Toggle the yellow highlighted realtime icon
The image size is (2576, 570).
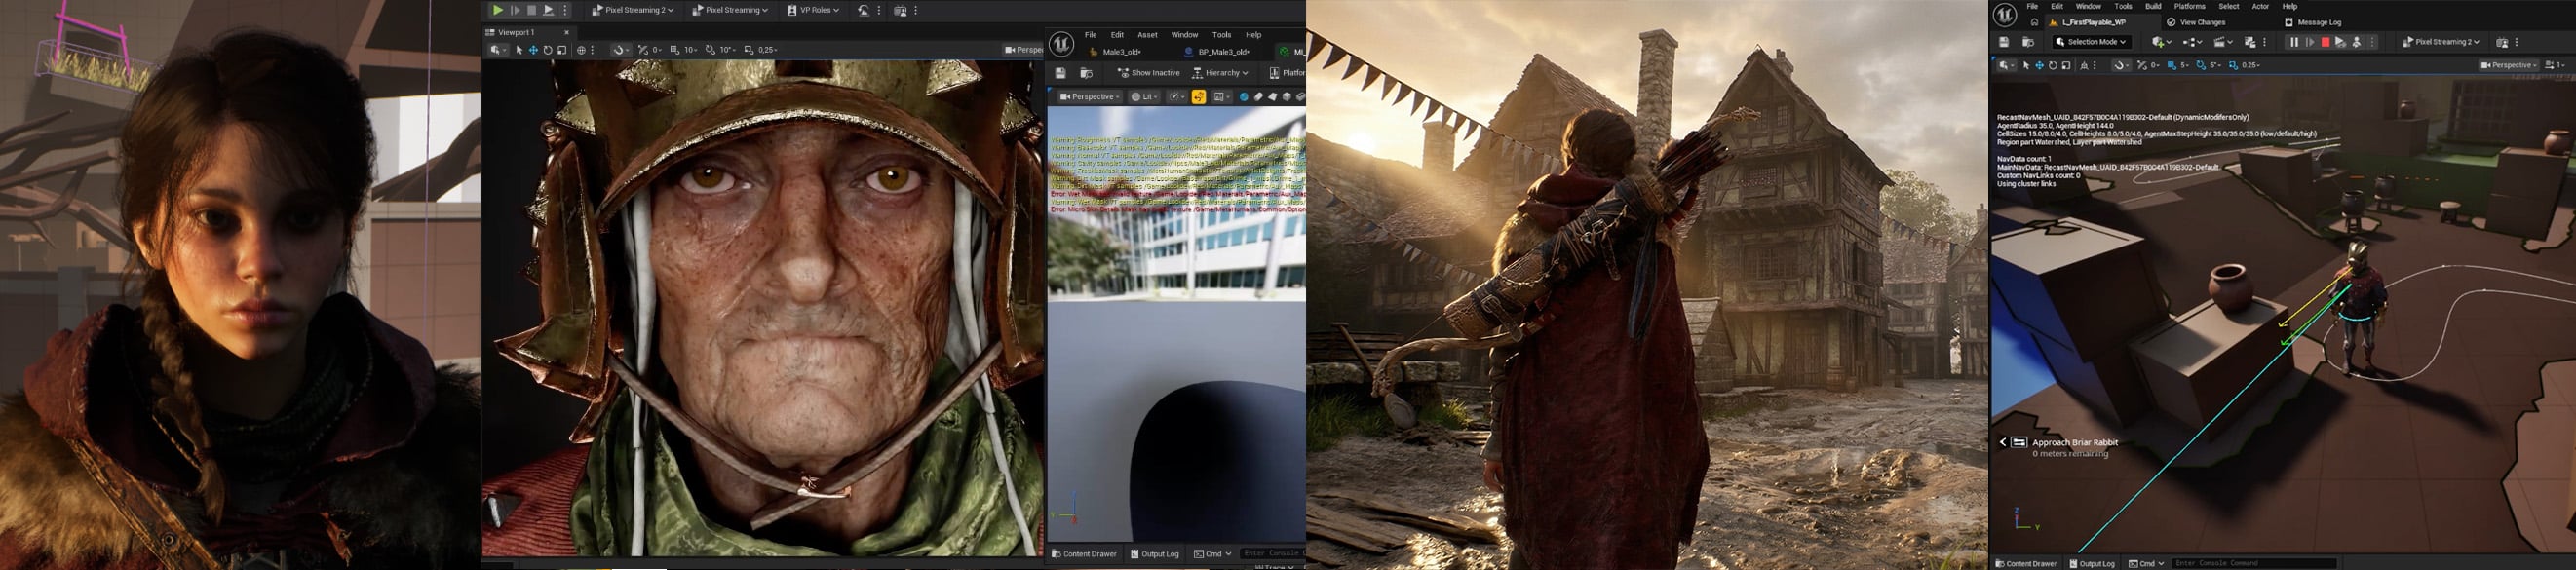(1199, 97)
